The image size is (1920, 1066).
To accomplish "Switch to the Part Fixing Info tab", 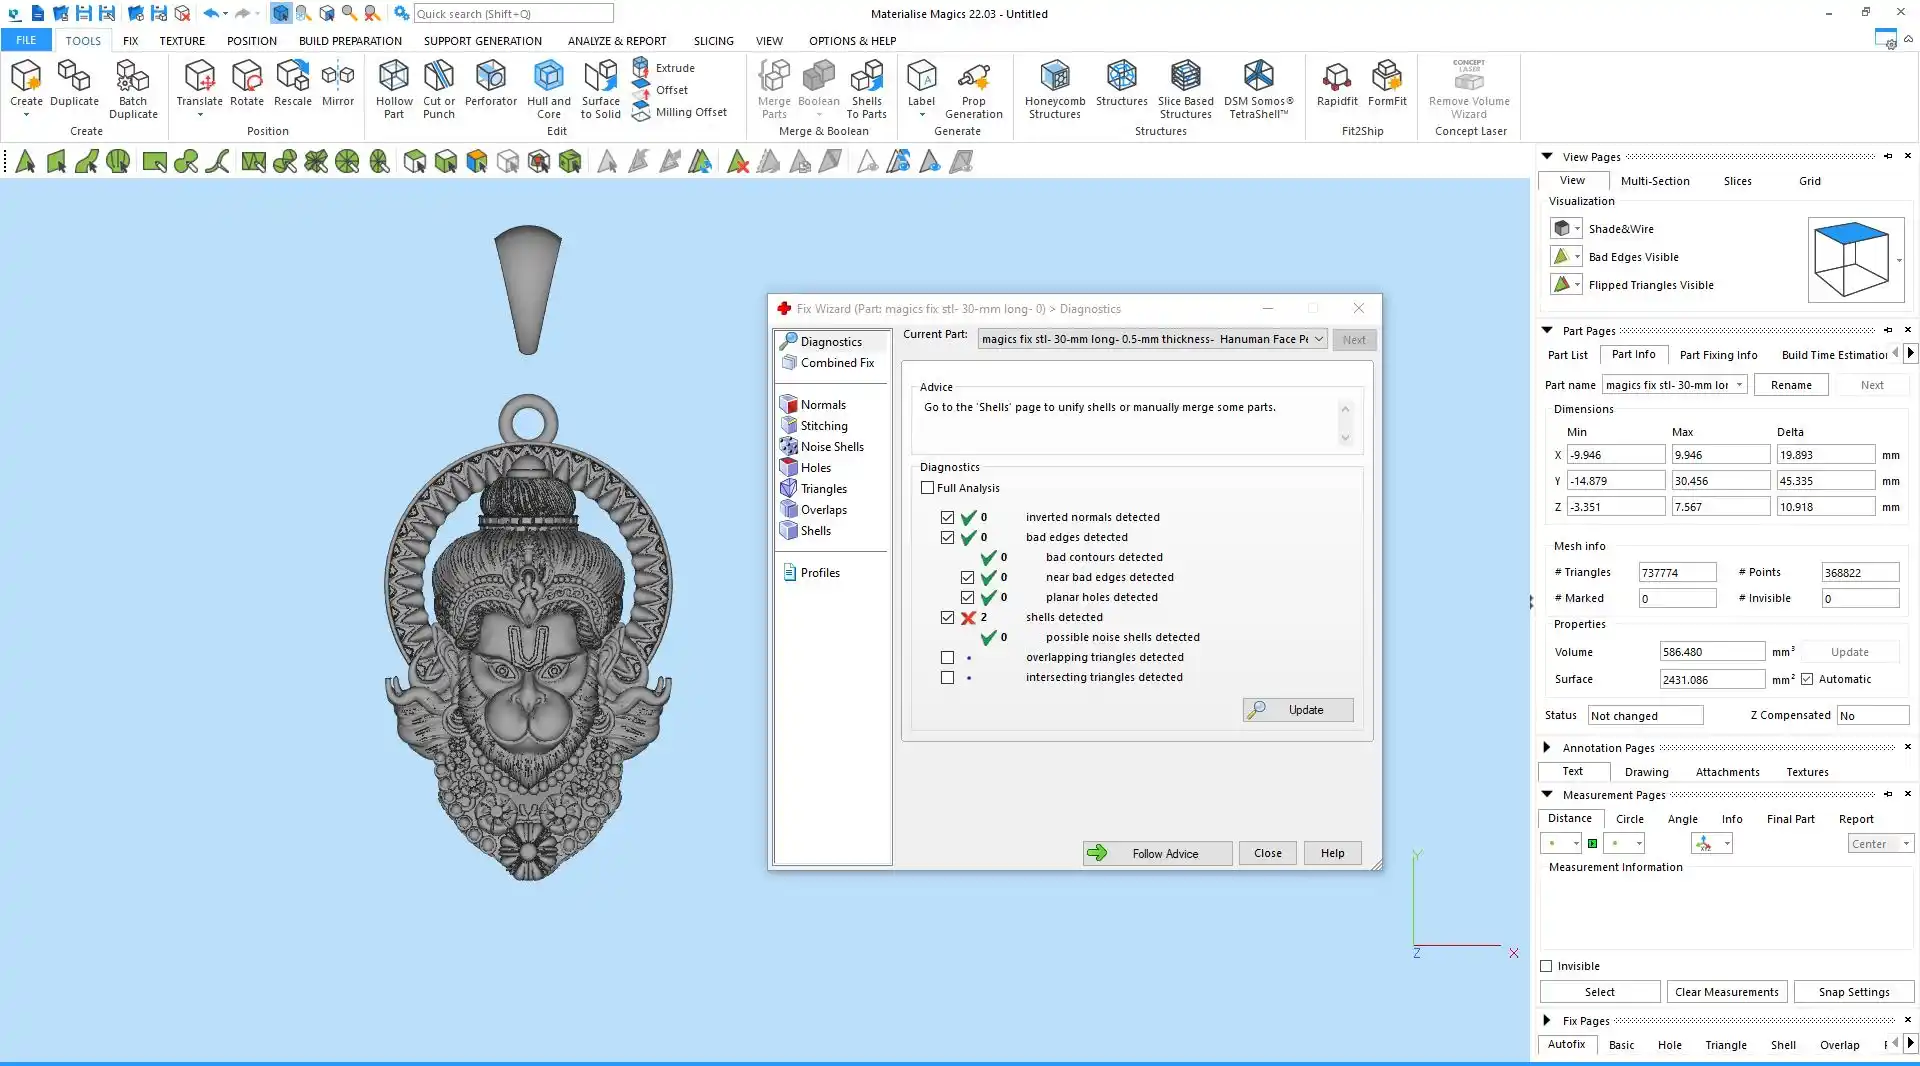I will [x=1718, y=355].
